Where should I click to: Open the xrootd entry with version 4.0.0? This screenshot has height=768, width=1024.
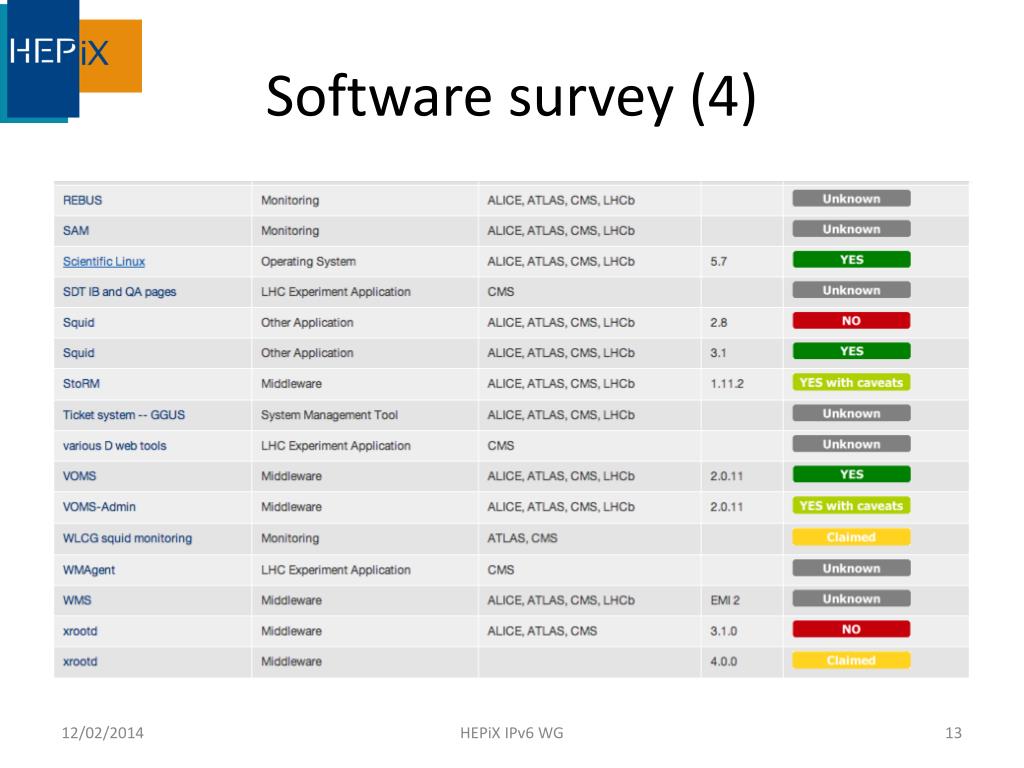click(x=80, y=662)
